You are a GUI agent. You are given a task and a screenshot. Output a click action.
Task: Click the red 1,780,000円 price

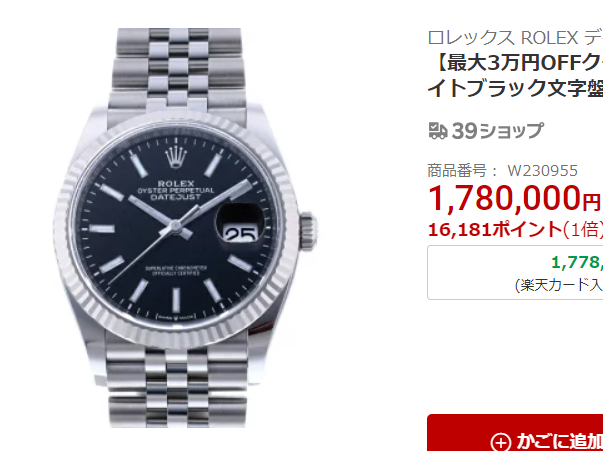pos(514,198)
